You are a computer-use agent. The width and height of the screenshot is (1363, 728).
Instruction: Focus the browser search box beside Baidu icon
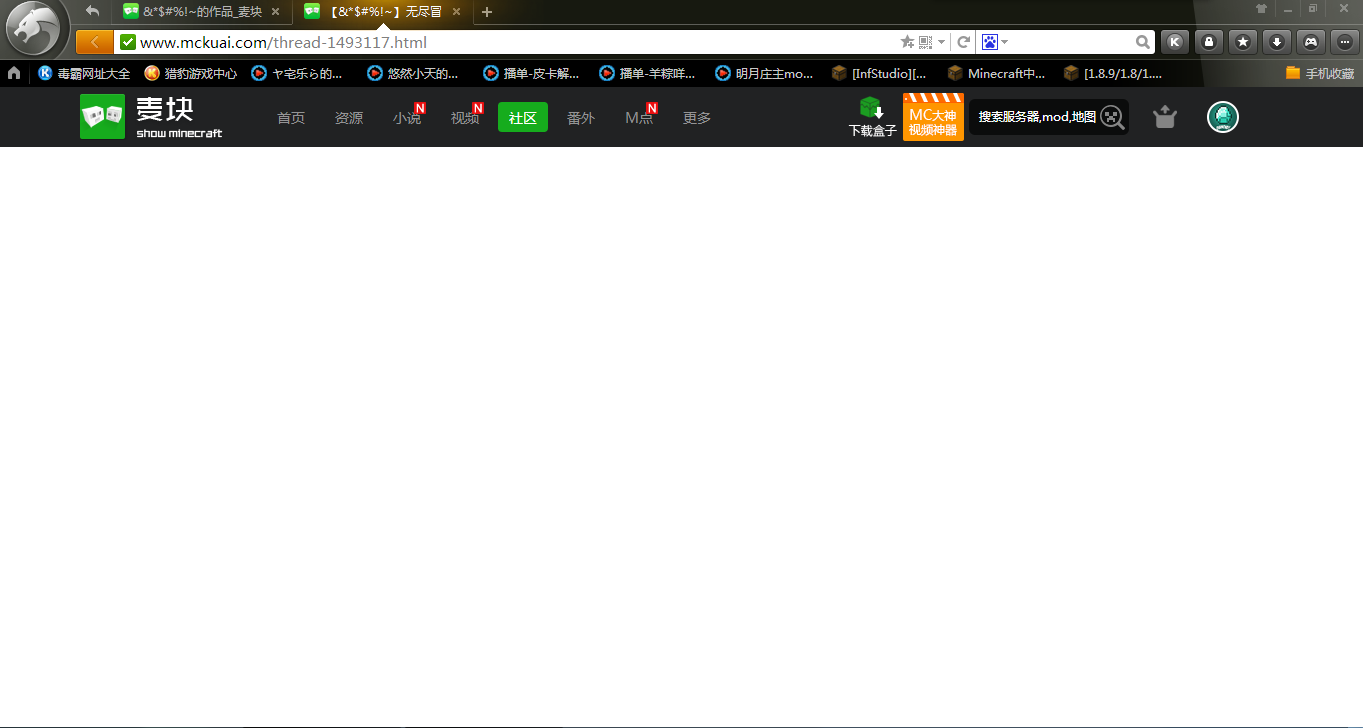coord(1072,42)
